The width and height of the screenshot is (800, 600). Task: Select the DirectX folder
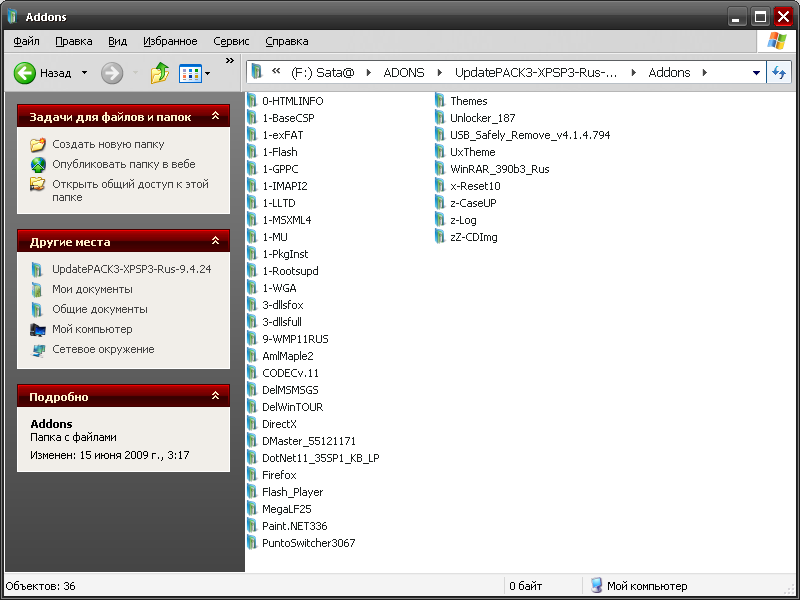tap(279, 424)
